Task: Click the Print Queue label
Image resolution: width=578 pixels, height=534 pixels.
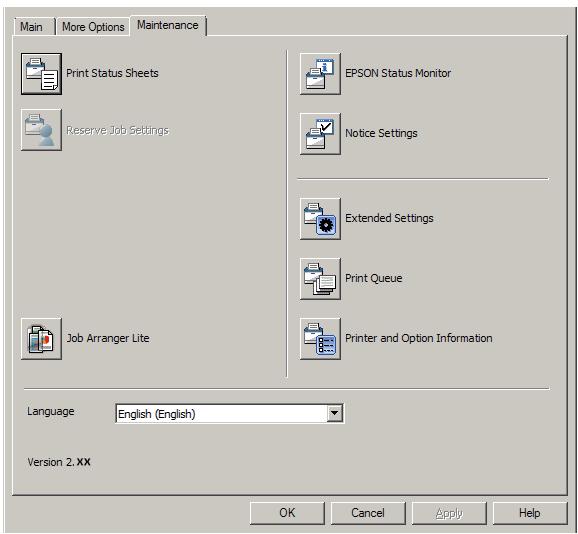Action: [373, 278]
